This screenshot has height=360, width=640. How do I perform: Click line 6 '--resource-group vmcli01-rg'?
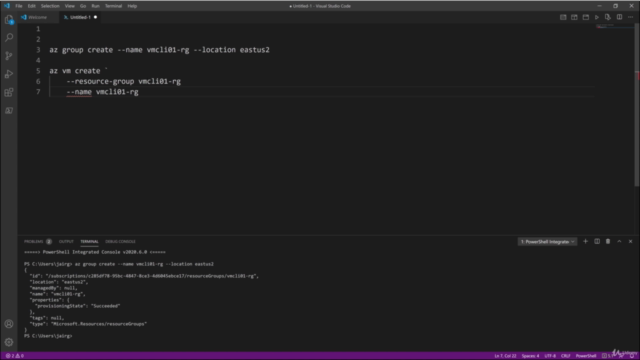[123, 81]
